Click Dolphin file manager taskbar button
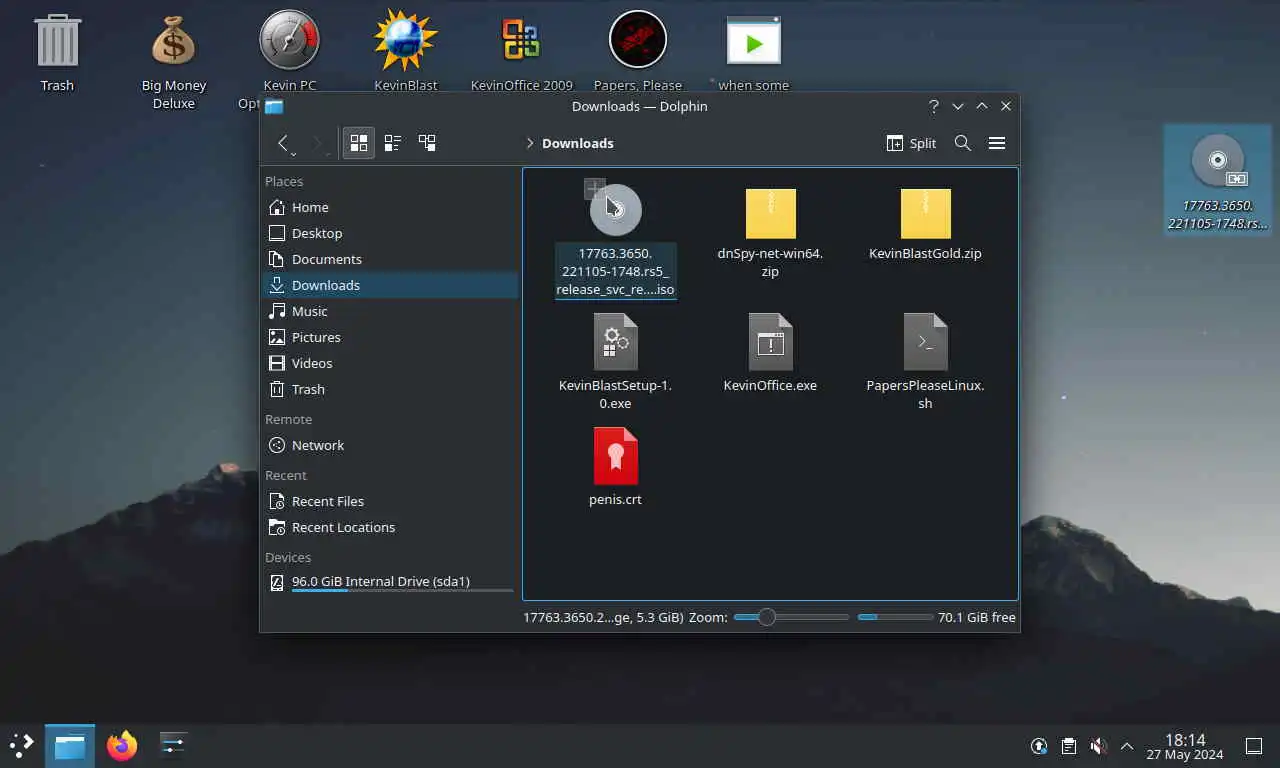The image size is (1280, 768). (x=69, y=745)
